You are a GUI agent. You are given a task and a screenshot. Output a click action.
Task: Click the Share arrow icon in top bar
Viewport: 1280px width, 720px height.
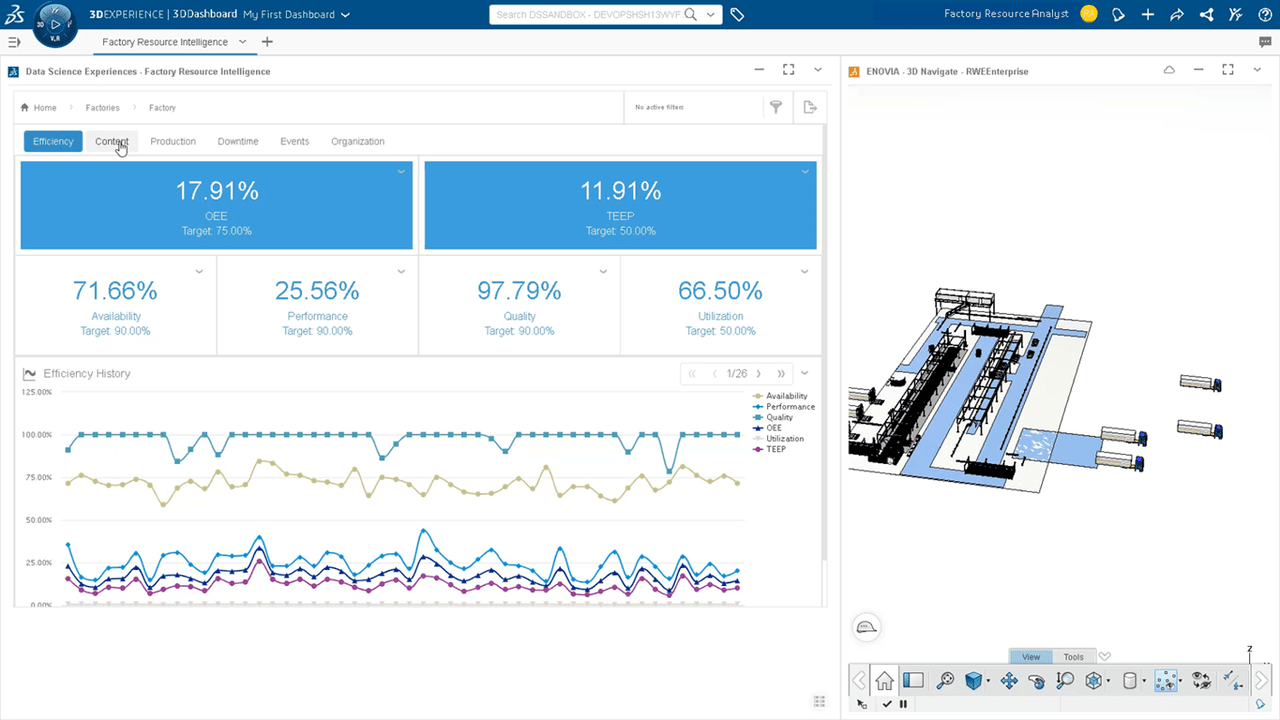click(x=1177, y=15)
